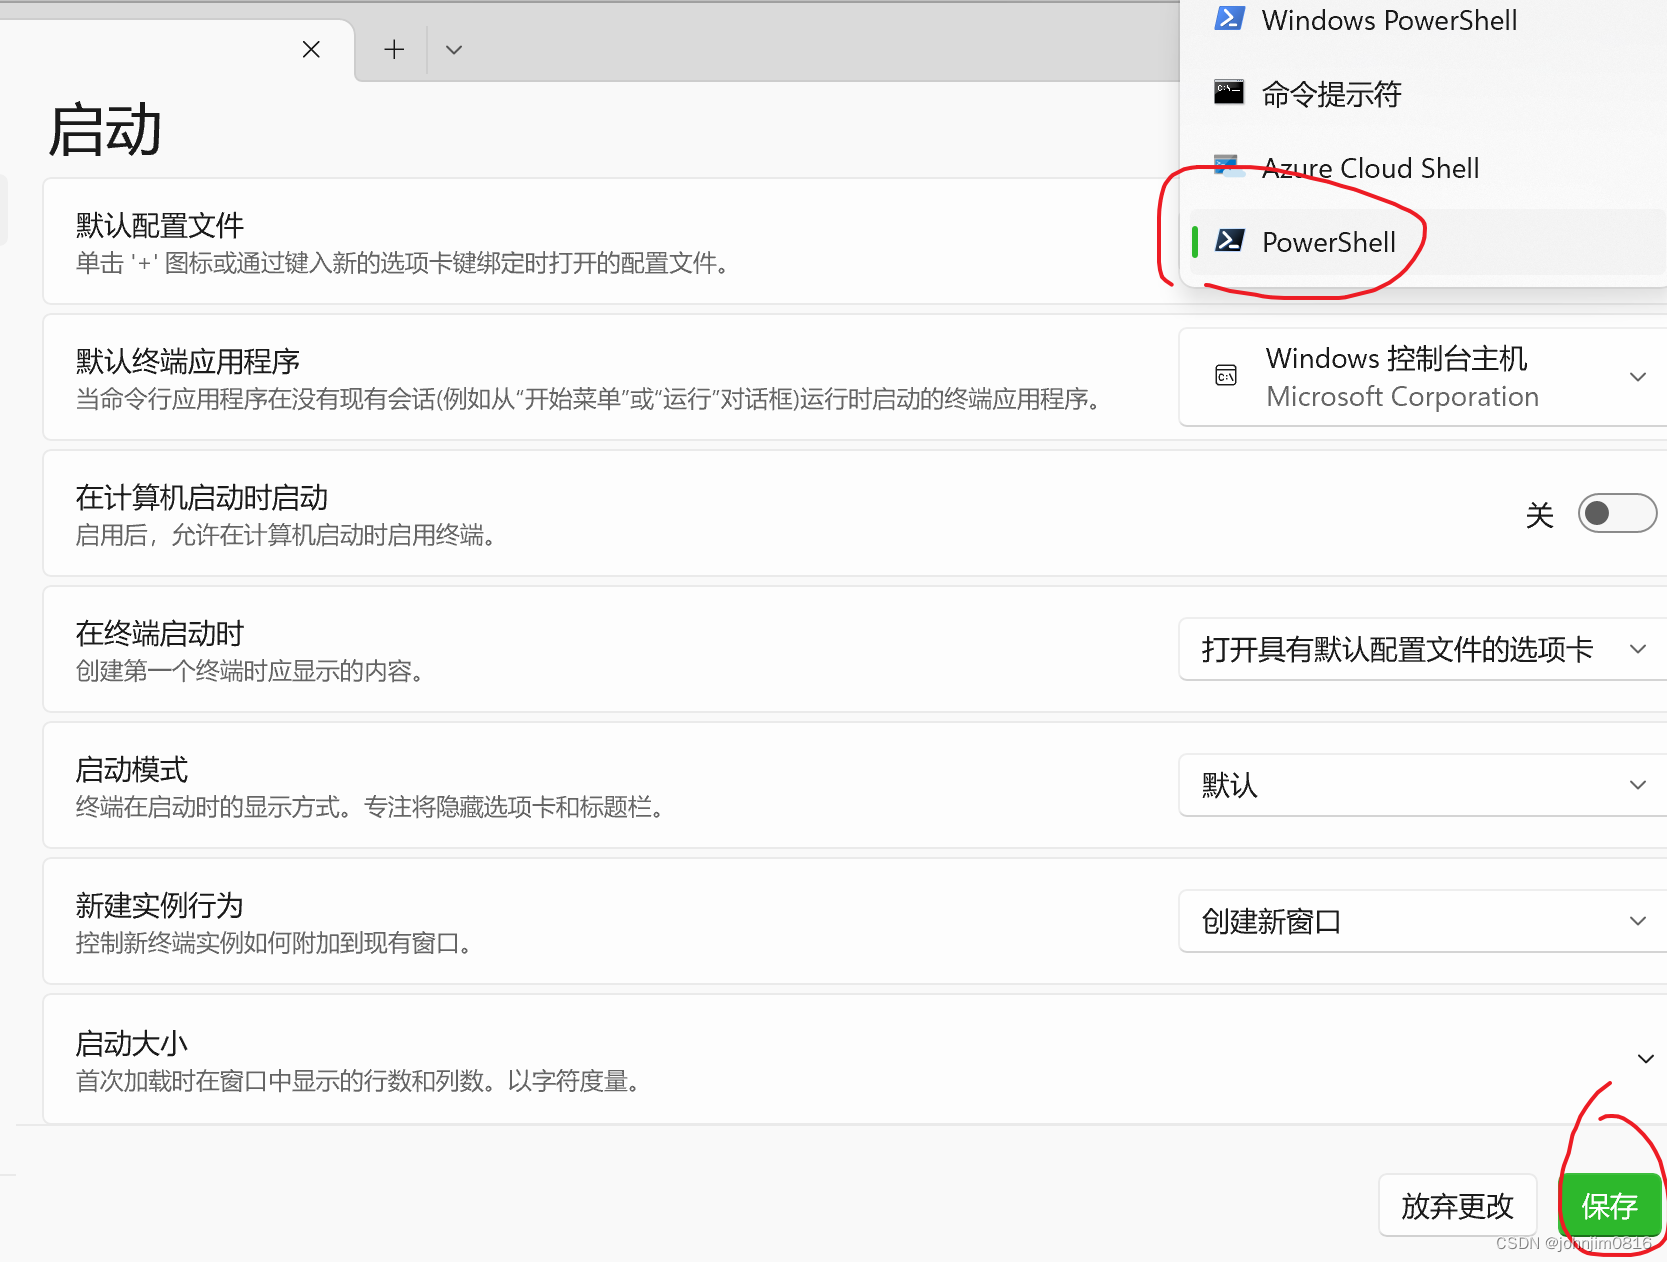This screenshot has height=1262, width=1667.
Task: Open a new terminal tab with plus icon
Action: 393,49
